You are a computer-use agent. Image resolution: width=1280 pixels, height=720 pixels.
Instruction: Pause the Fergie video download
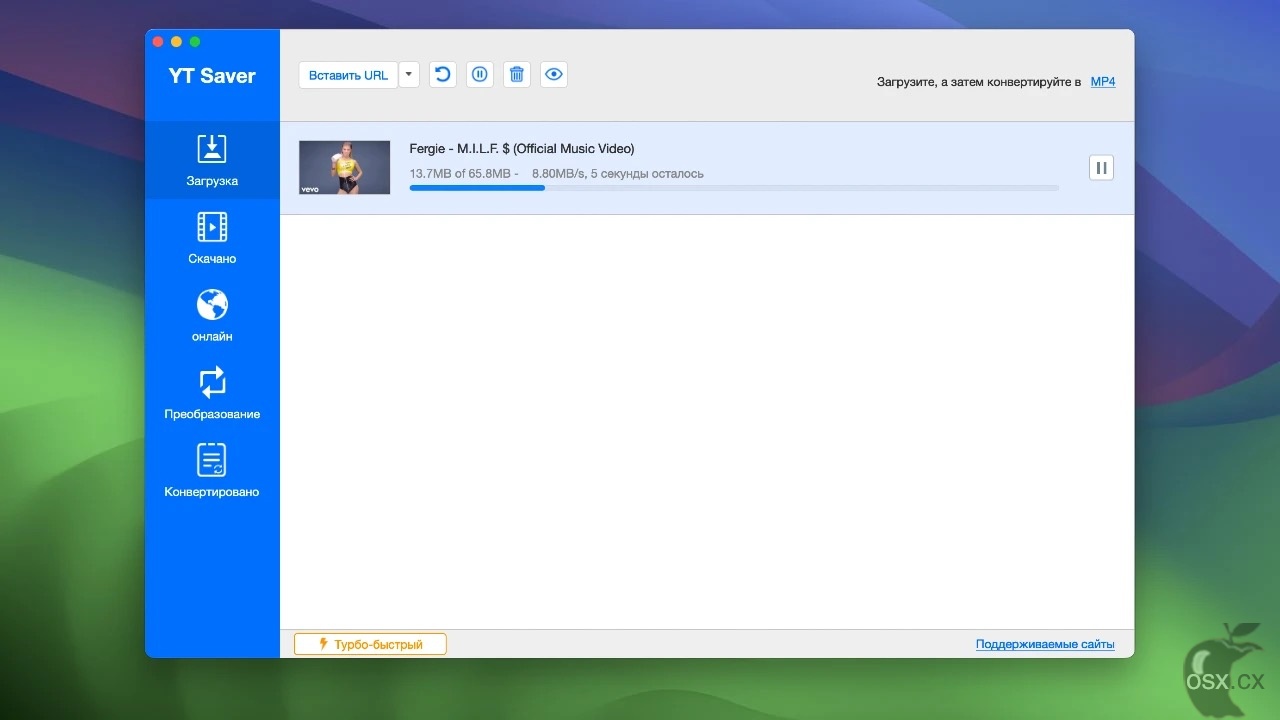(x=1101, y=168)
